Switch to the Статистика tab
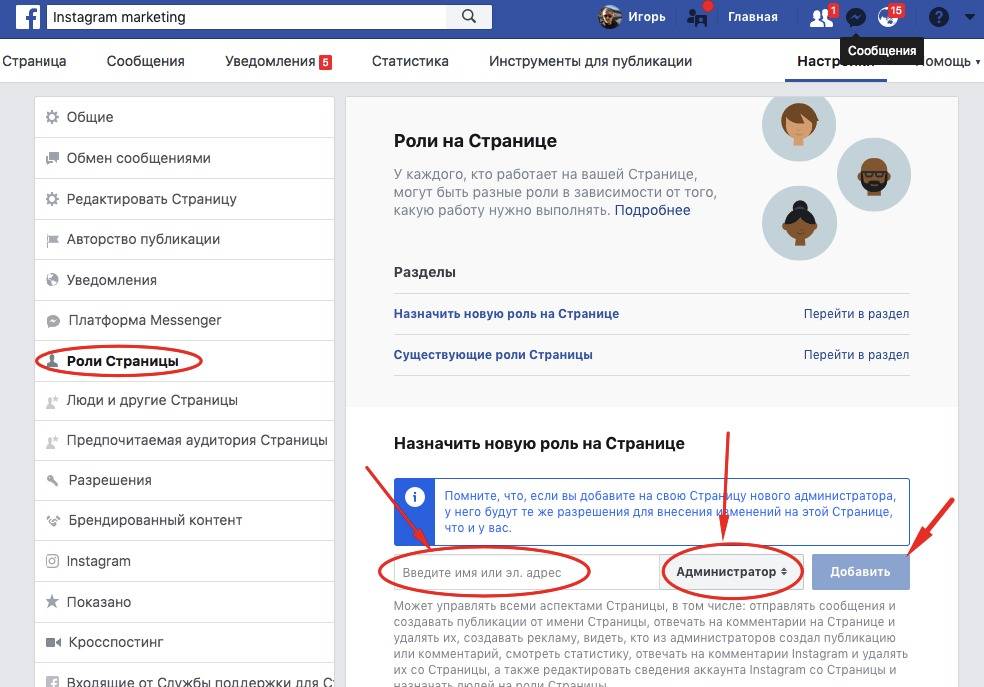The height and width of the screenshot is (687, 984). (410, 61)
